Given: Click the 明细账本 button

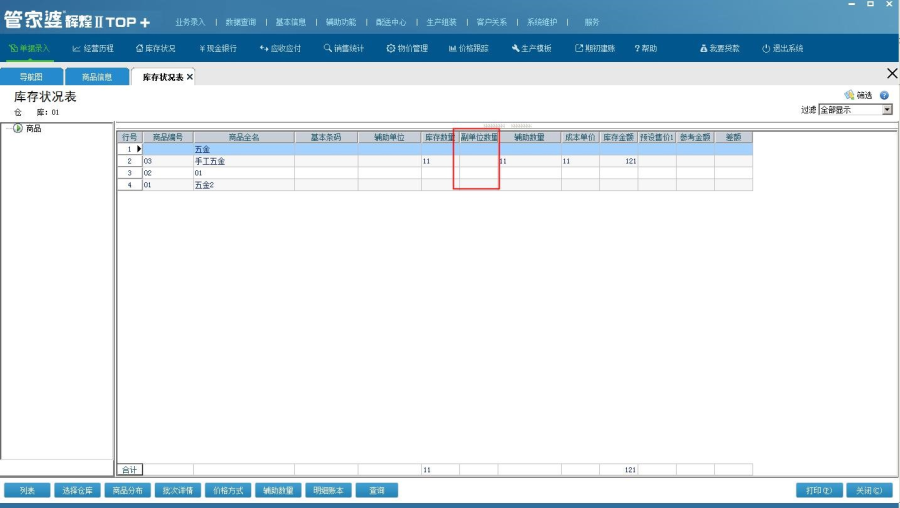Looking at the screenshot, I should click(327, 490).
